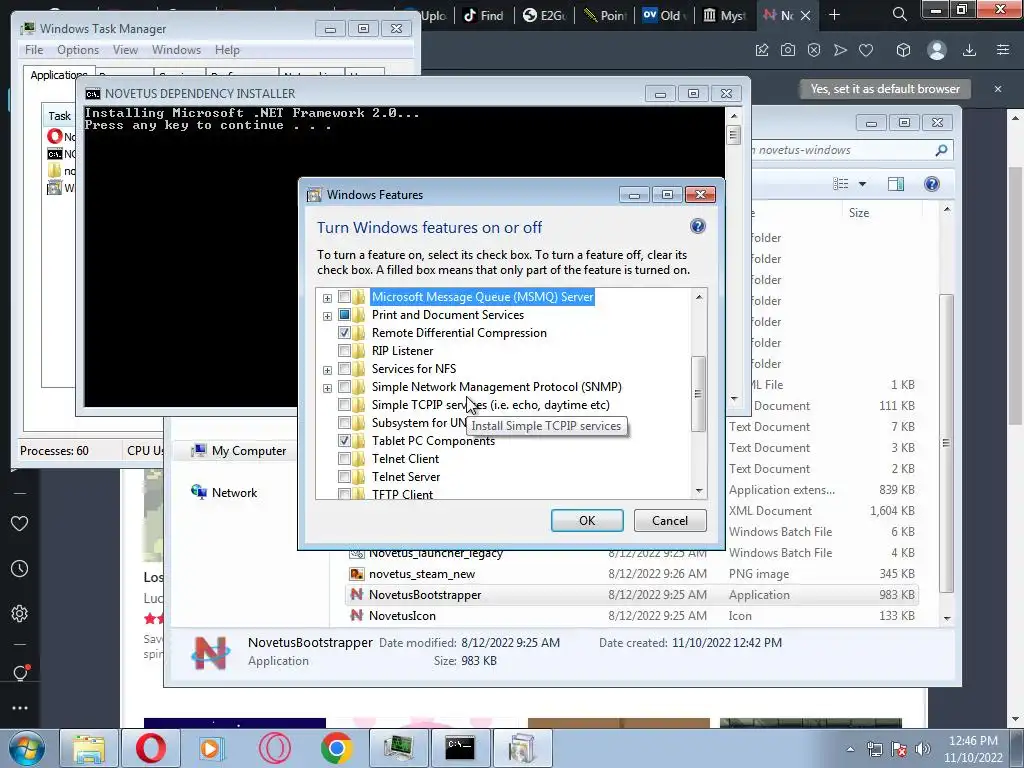This screenshot has width=1024, height=768.
Task: Expand the SNMP feature node
Action: point(327,388)
